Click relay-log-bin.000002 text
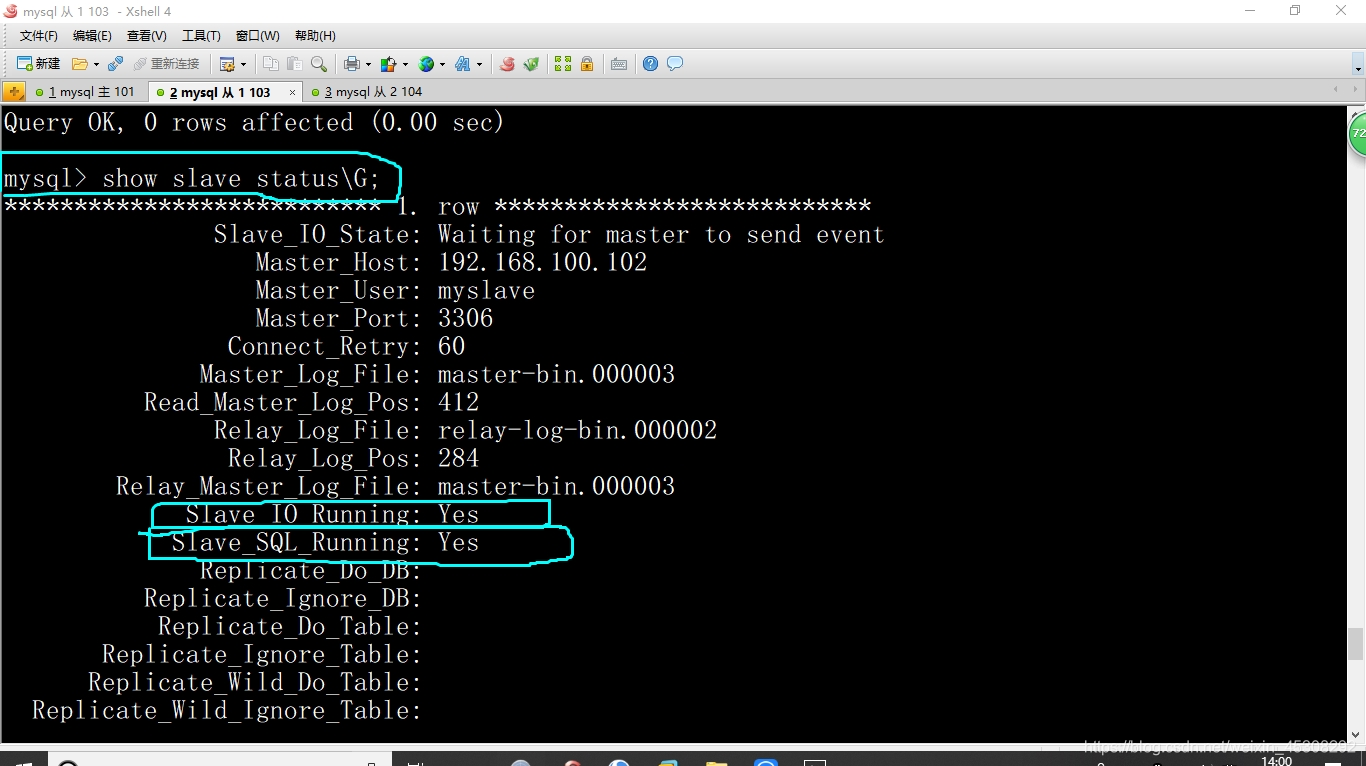 click(x=578, y=431)
